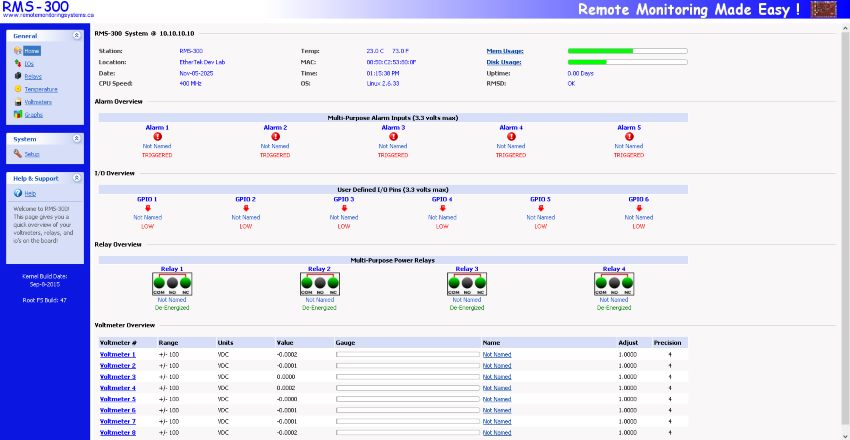The image size is (850, 440).
Task: Click the Setup wrench icon
Action: (18, 154)
